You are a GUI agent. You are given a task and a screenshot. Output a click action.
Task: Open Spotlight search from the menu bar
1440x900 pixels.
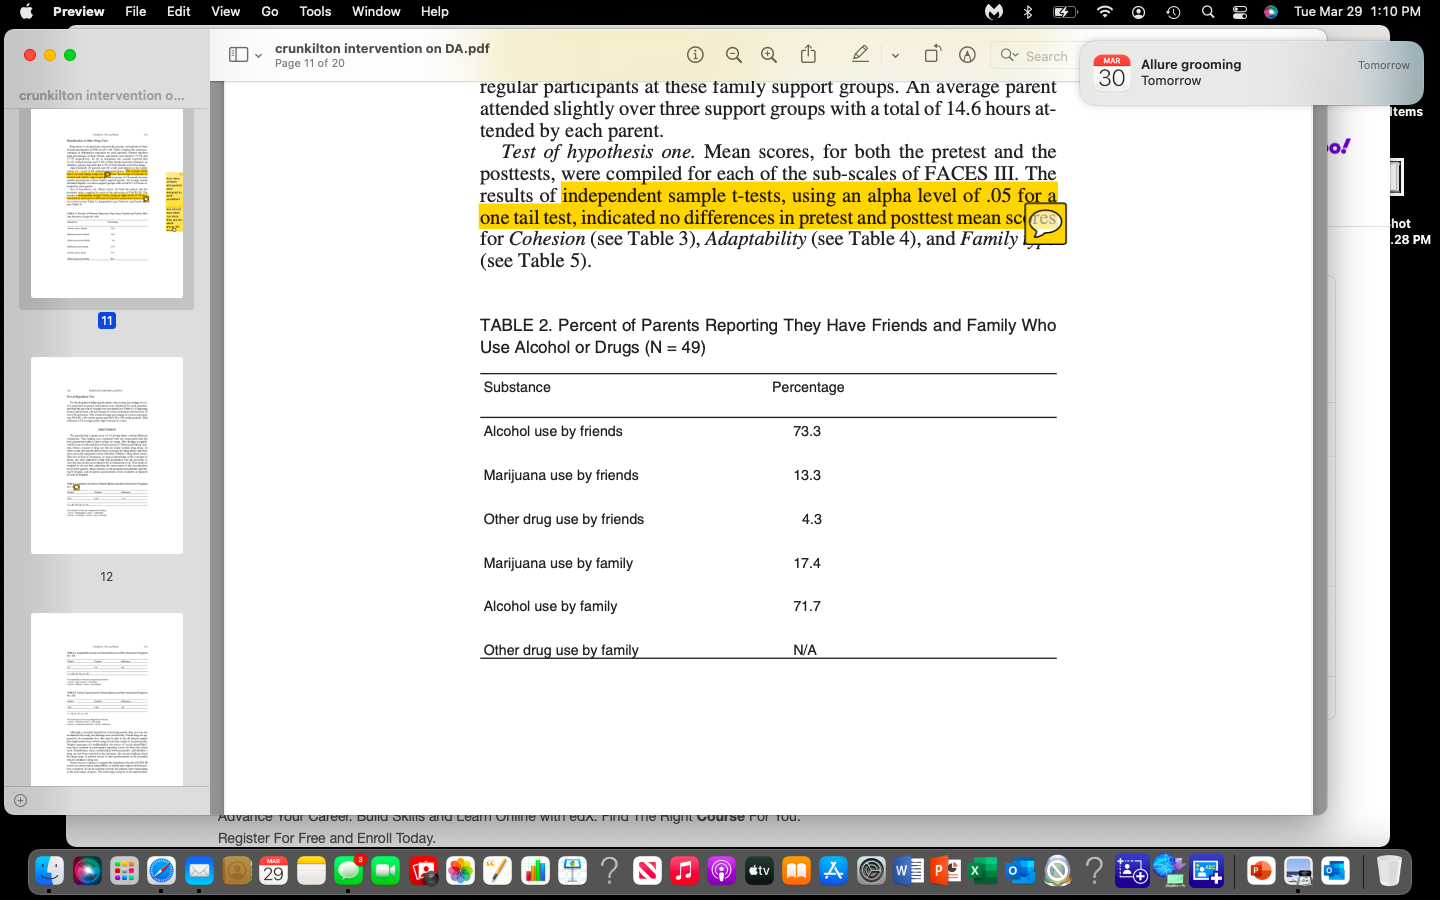[x=1207, y=12]
